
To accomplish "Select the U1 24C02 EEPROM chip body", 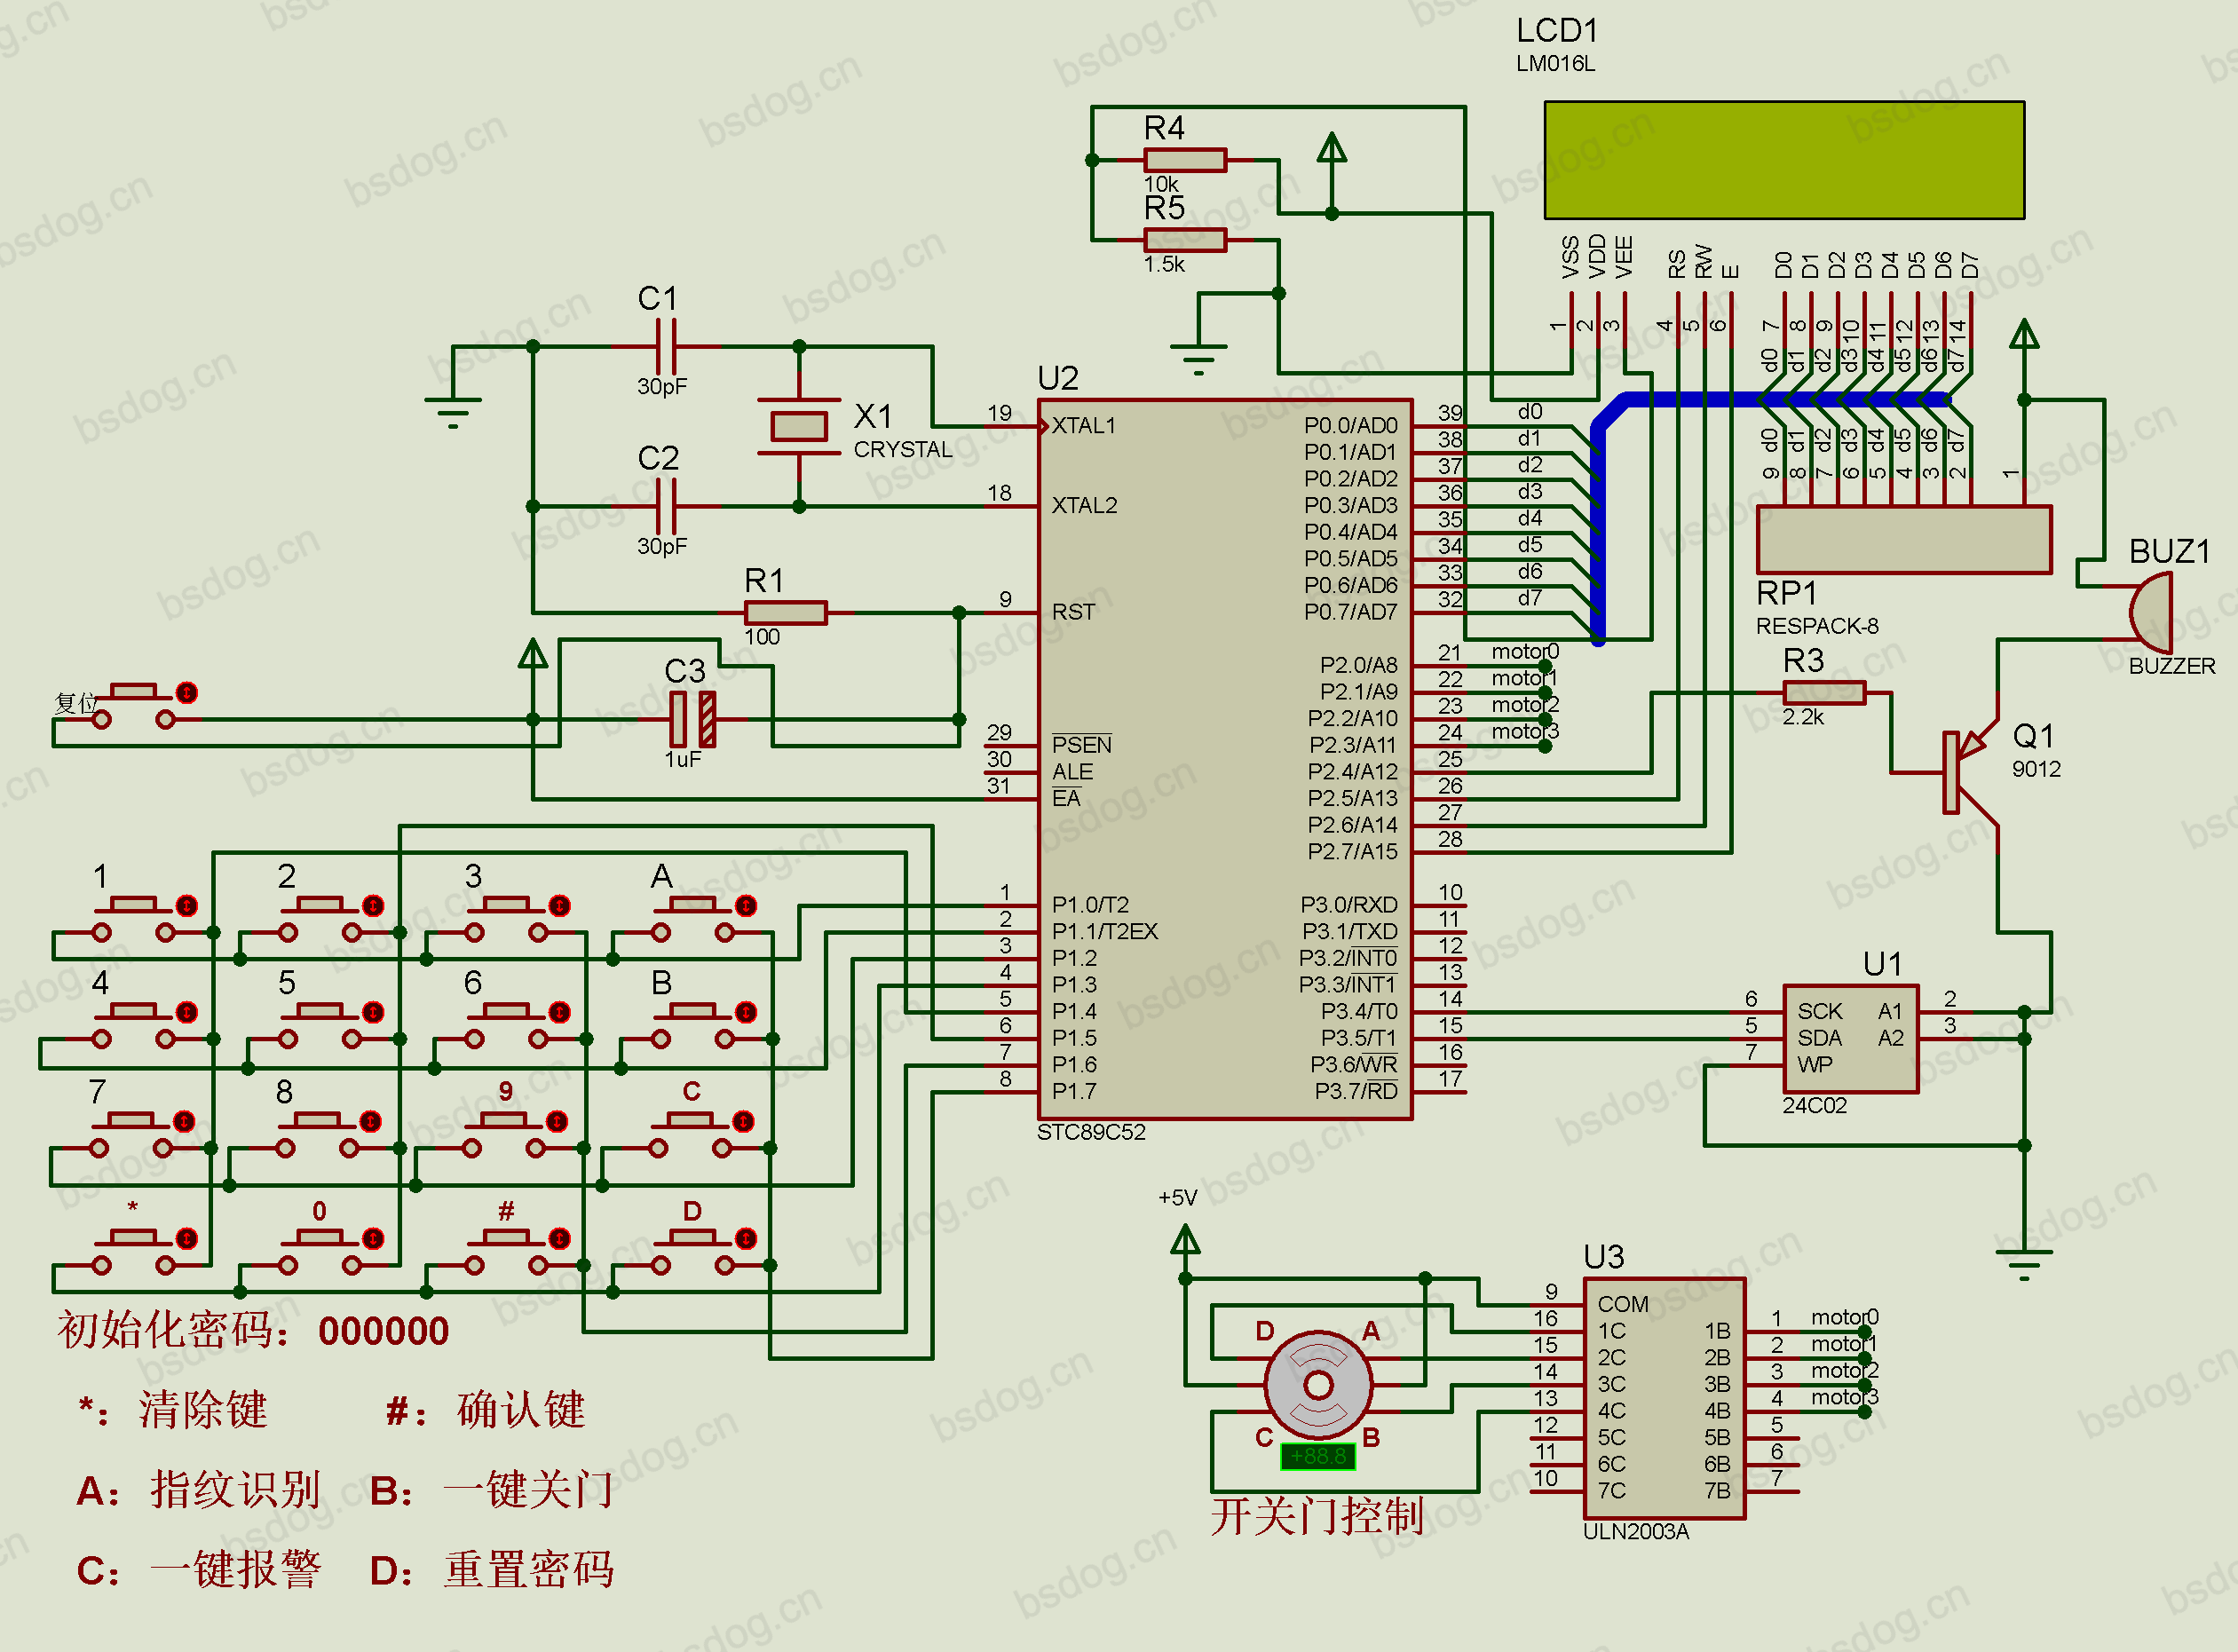I will point(1851,1039).
